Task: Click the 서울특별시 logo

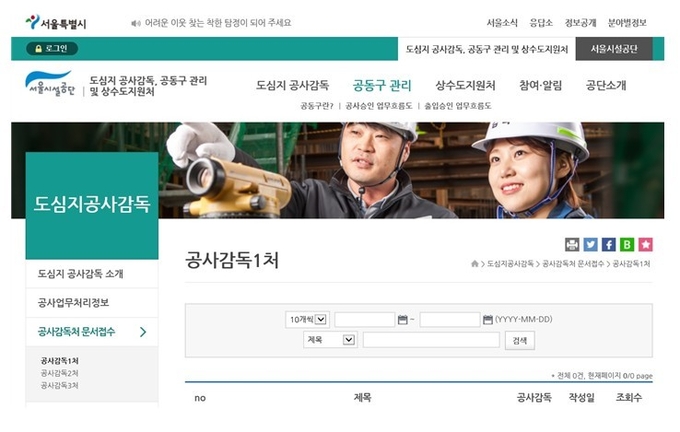Action: point(56,23)
